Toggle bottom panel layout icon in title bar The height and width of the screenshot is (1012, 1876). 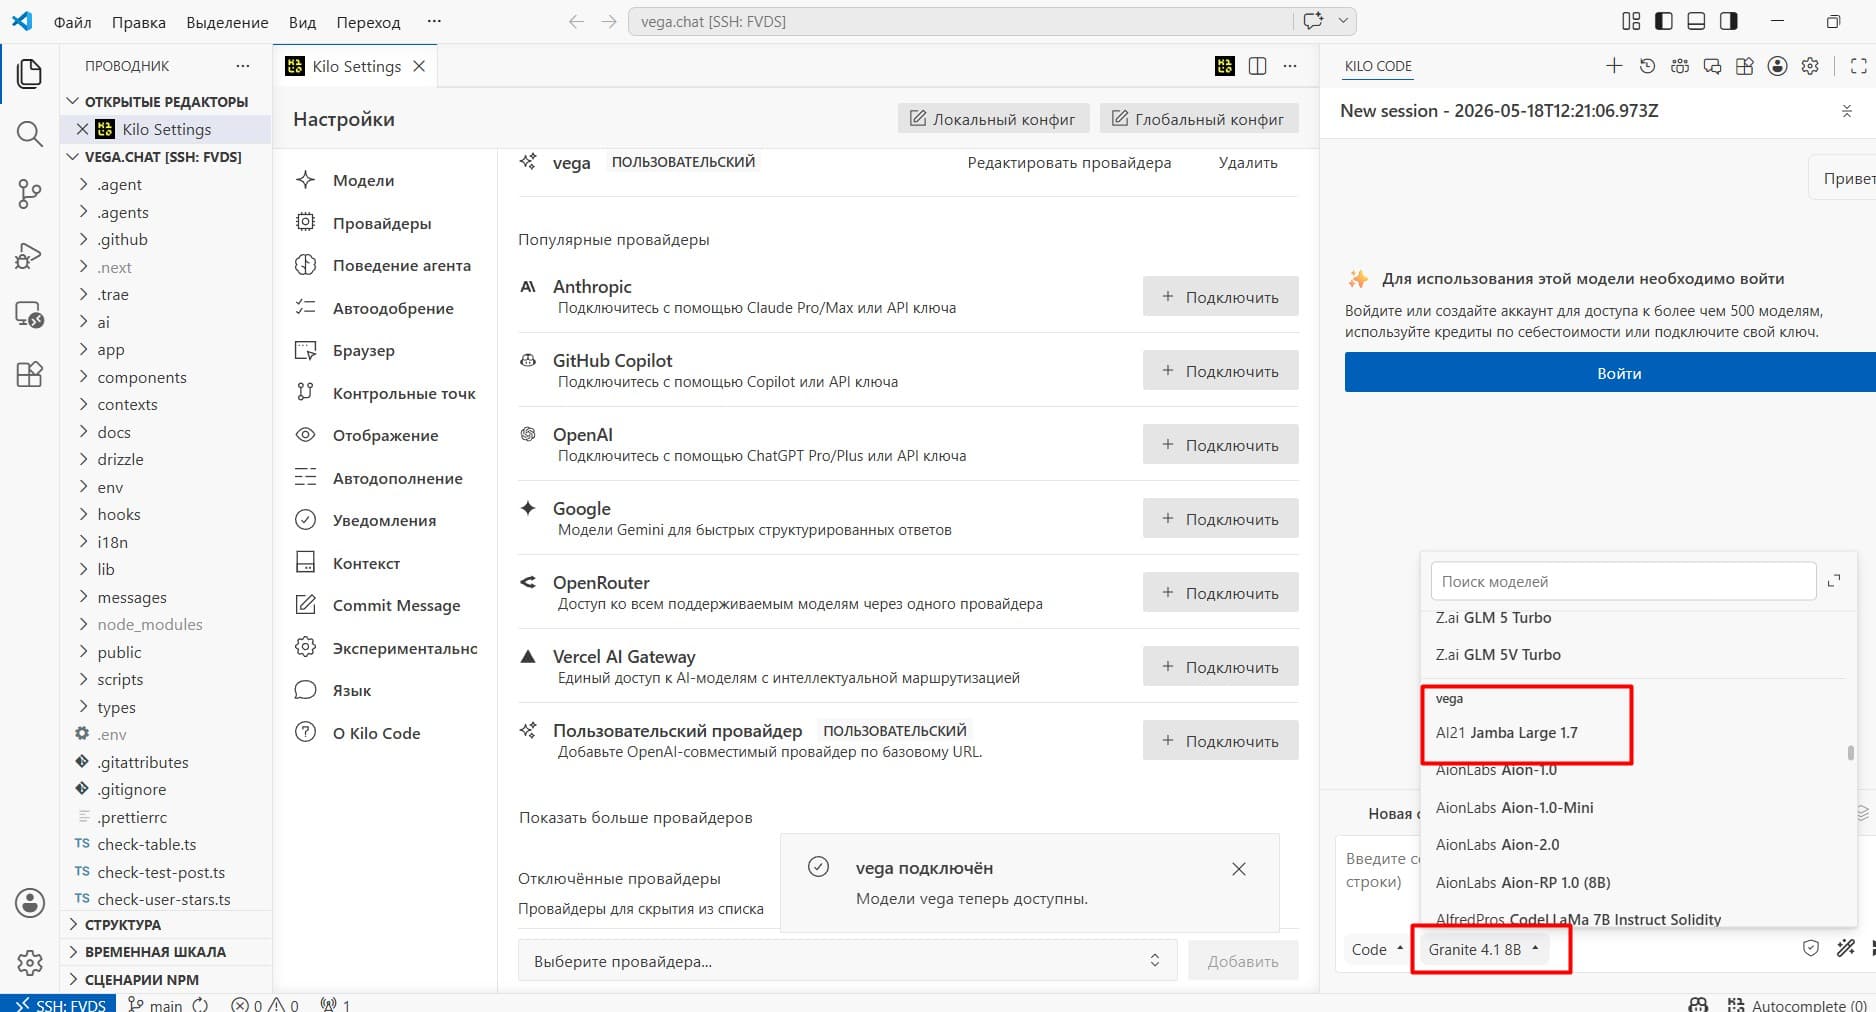point(1696,21)
